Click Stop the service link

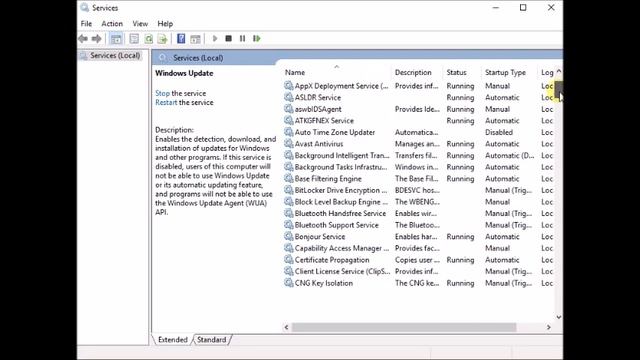tap(162, 93)
